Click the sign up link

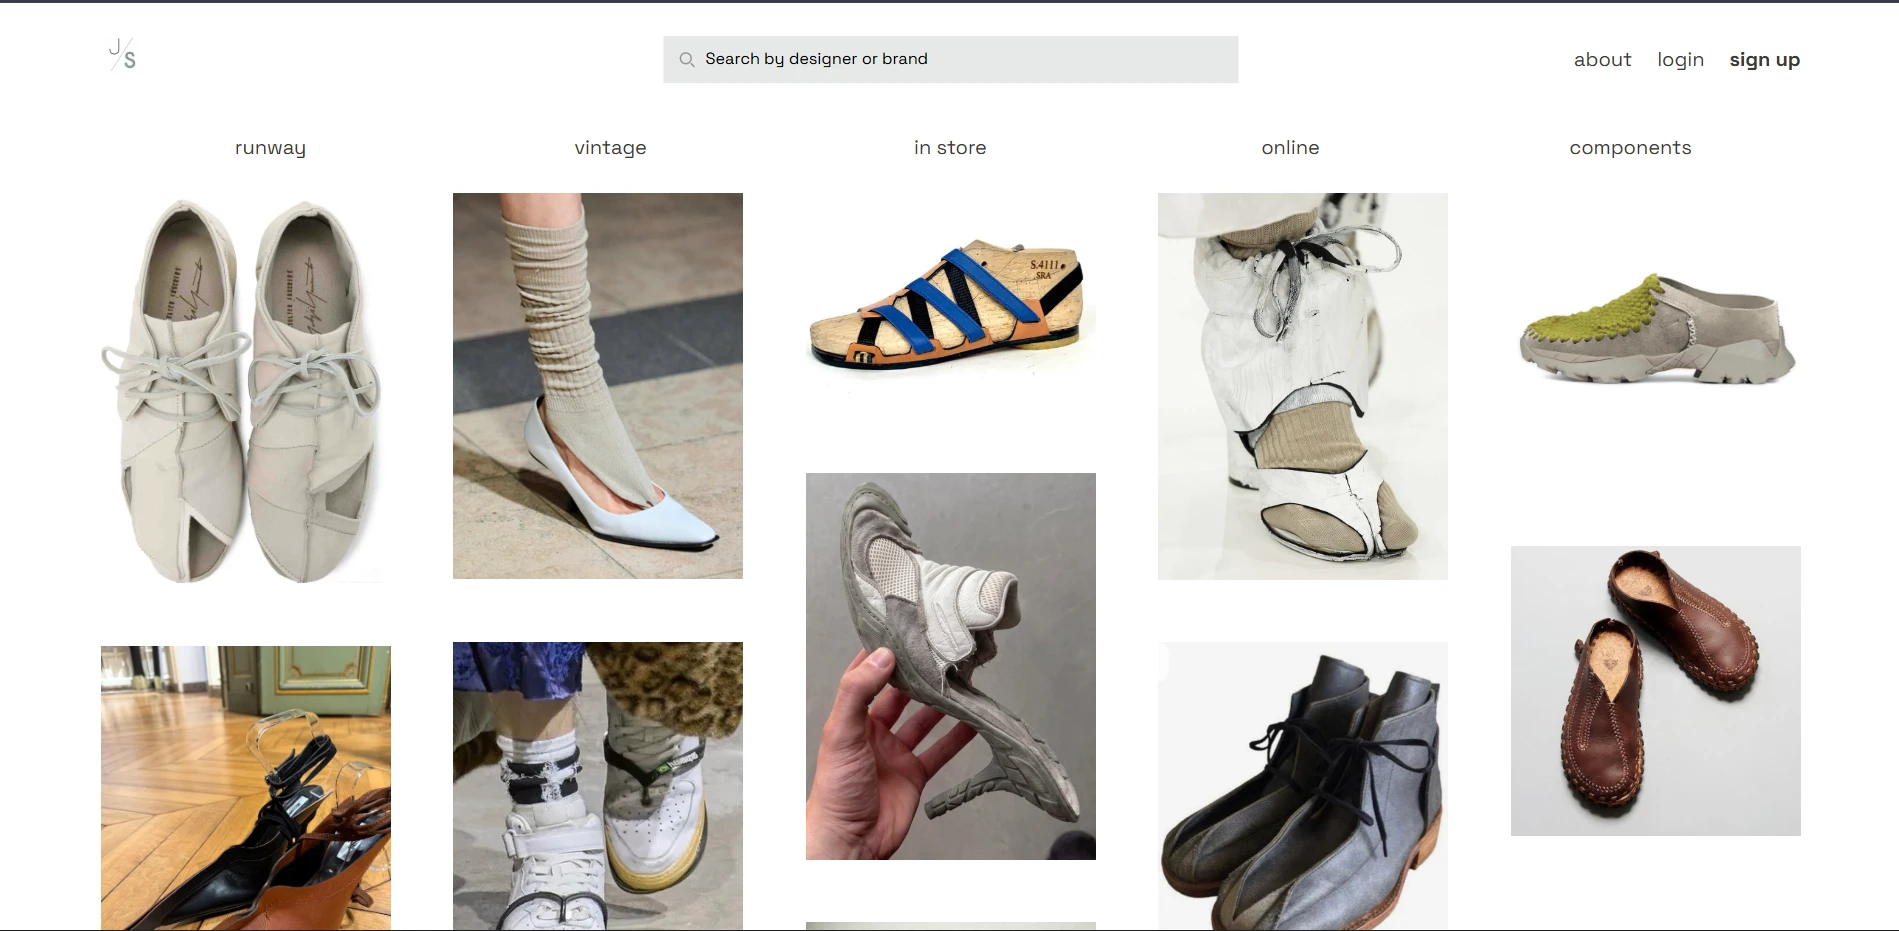(1764, 60)
